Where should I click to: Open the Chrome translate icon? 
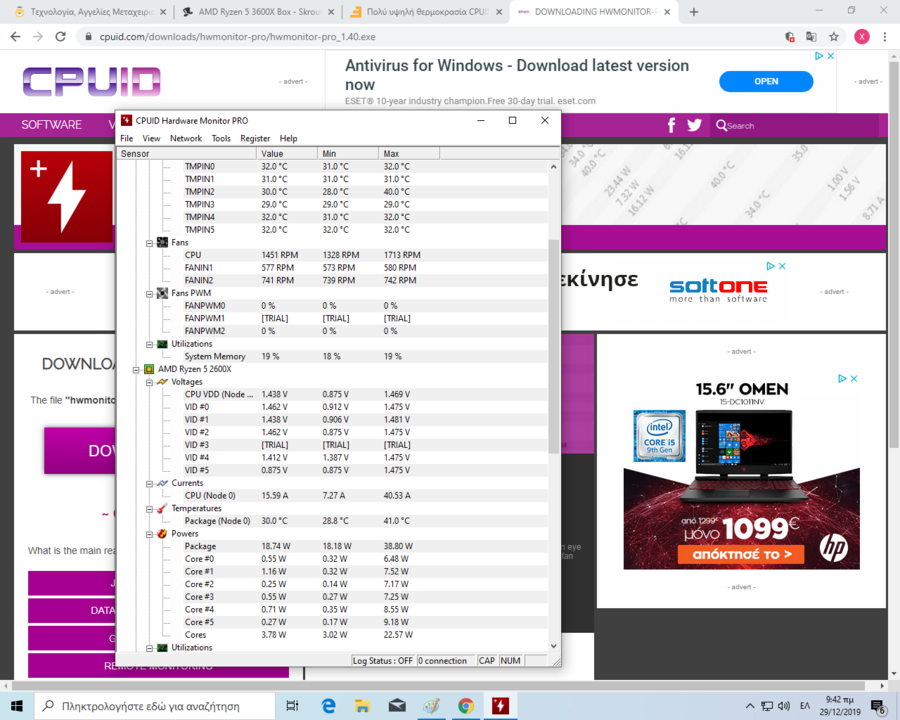click(x=811, y=37)
